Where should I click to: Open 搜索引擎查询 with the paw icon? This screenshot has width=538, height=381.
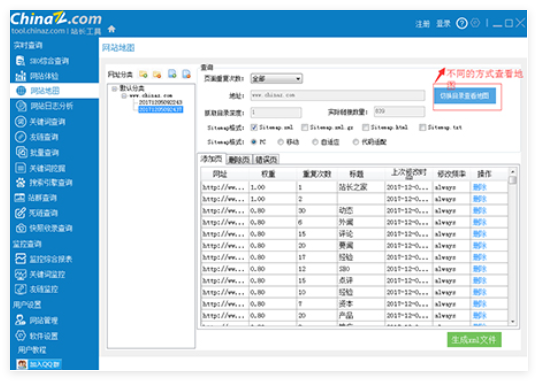pyautogui.click(x=44, y=183)
